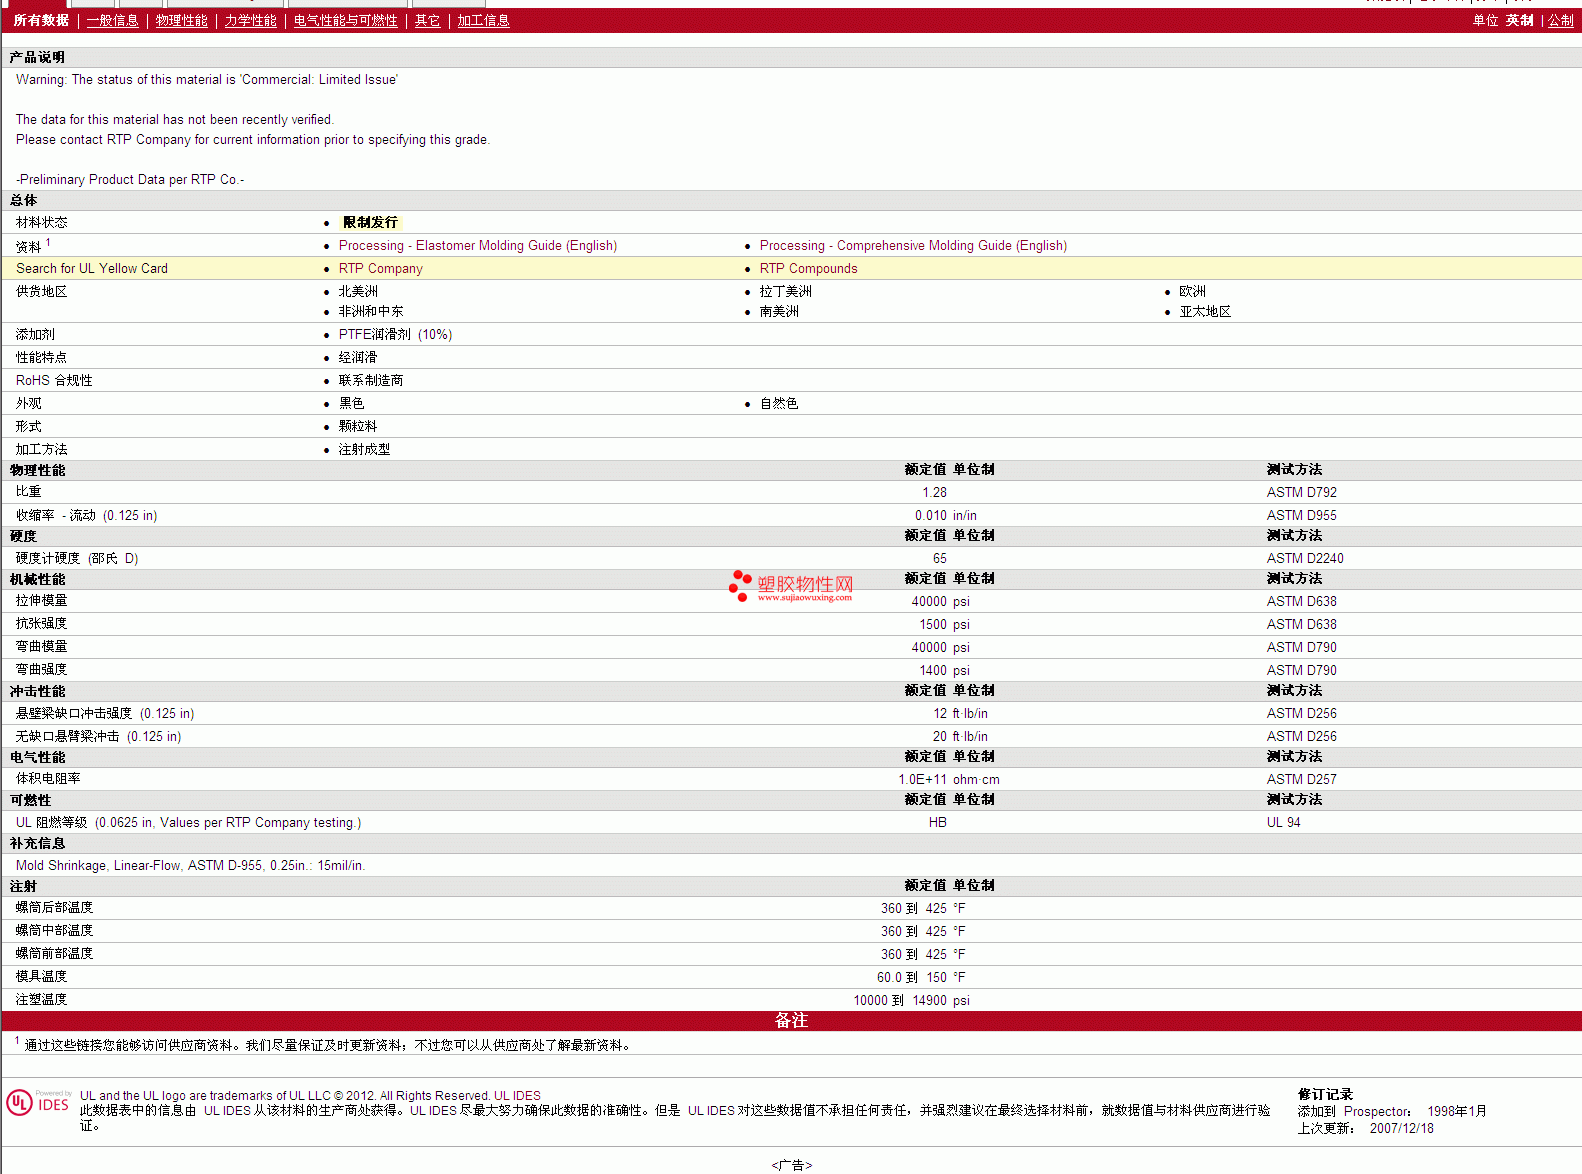Open ASTM D955 test method link

click(x=1301, y=515)
